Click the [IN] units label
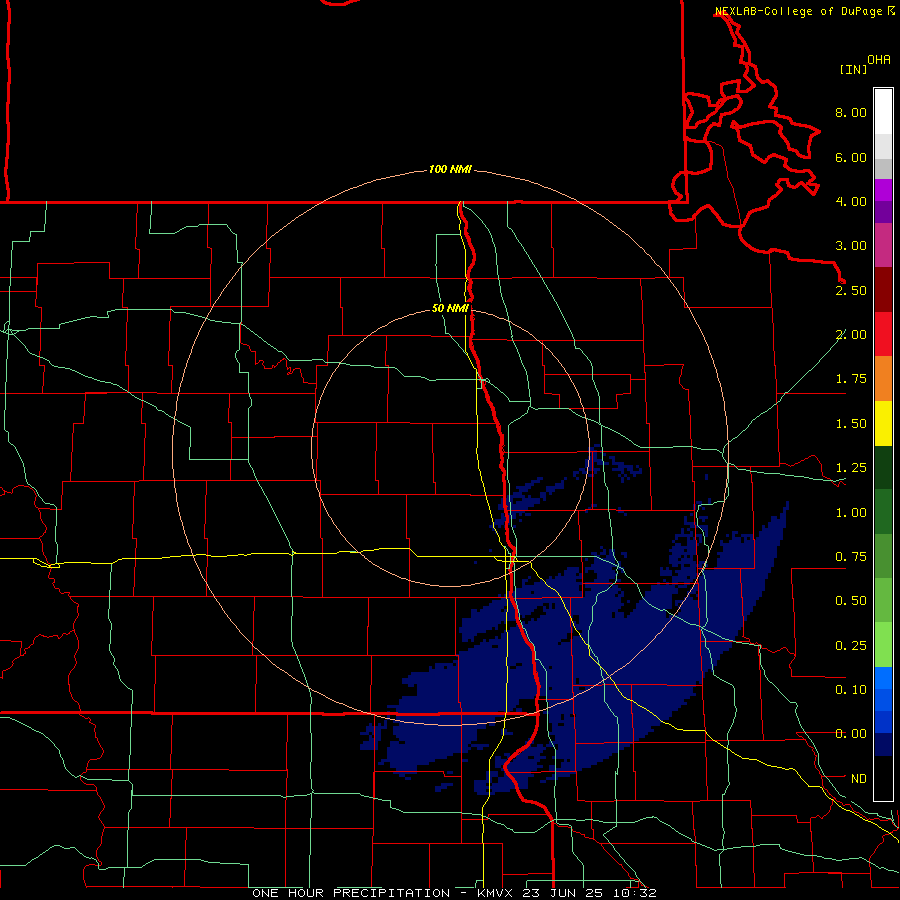Viewport: 900px width, 900px height. (854, 69)
